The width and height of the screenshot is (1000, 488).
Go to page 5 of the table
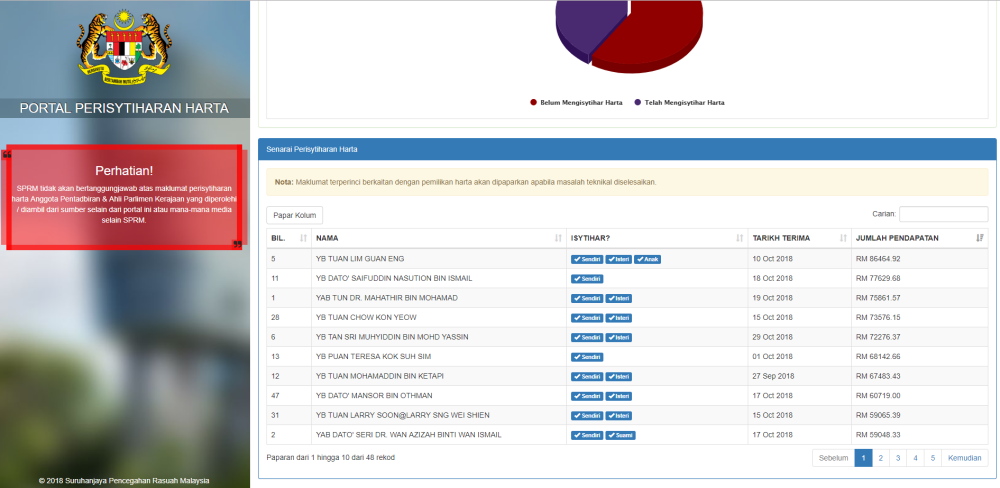coord(932,458)
